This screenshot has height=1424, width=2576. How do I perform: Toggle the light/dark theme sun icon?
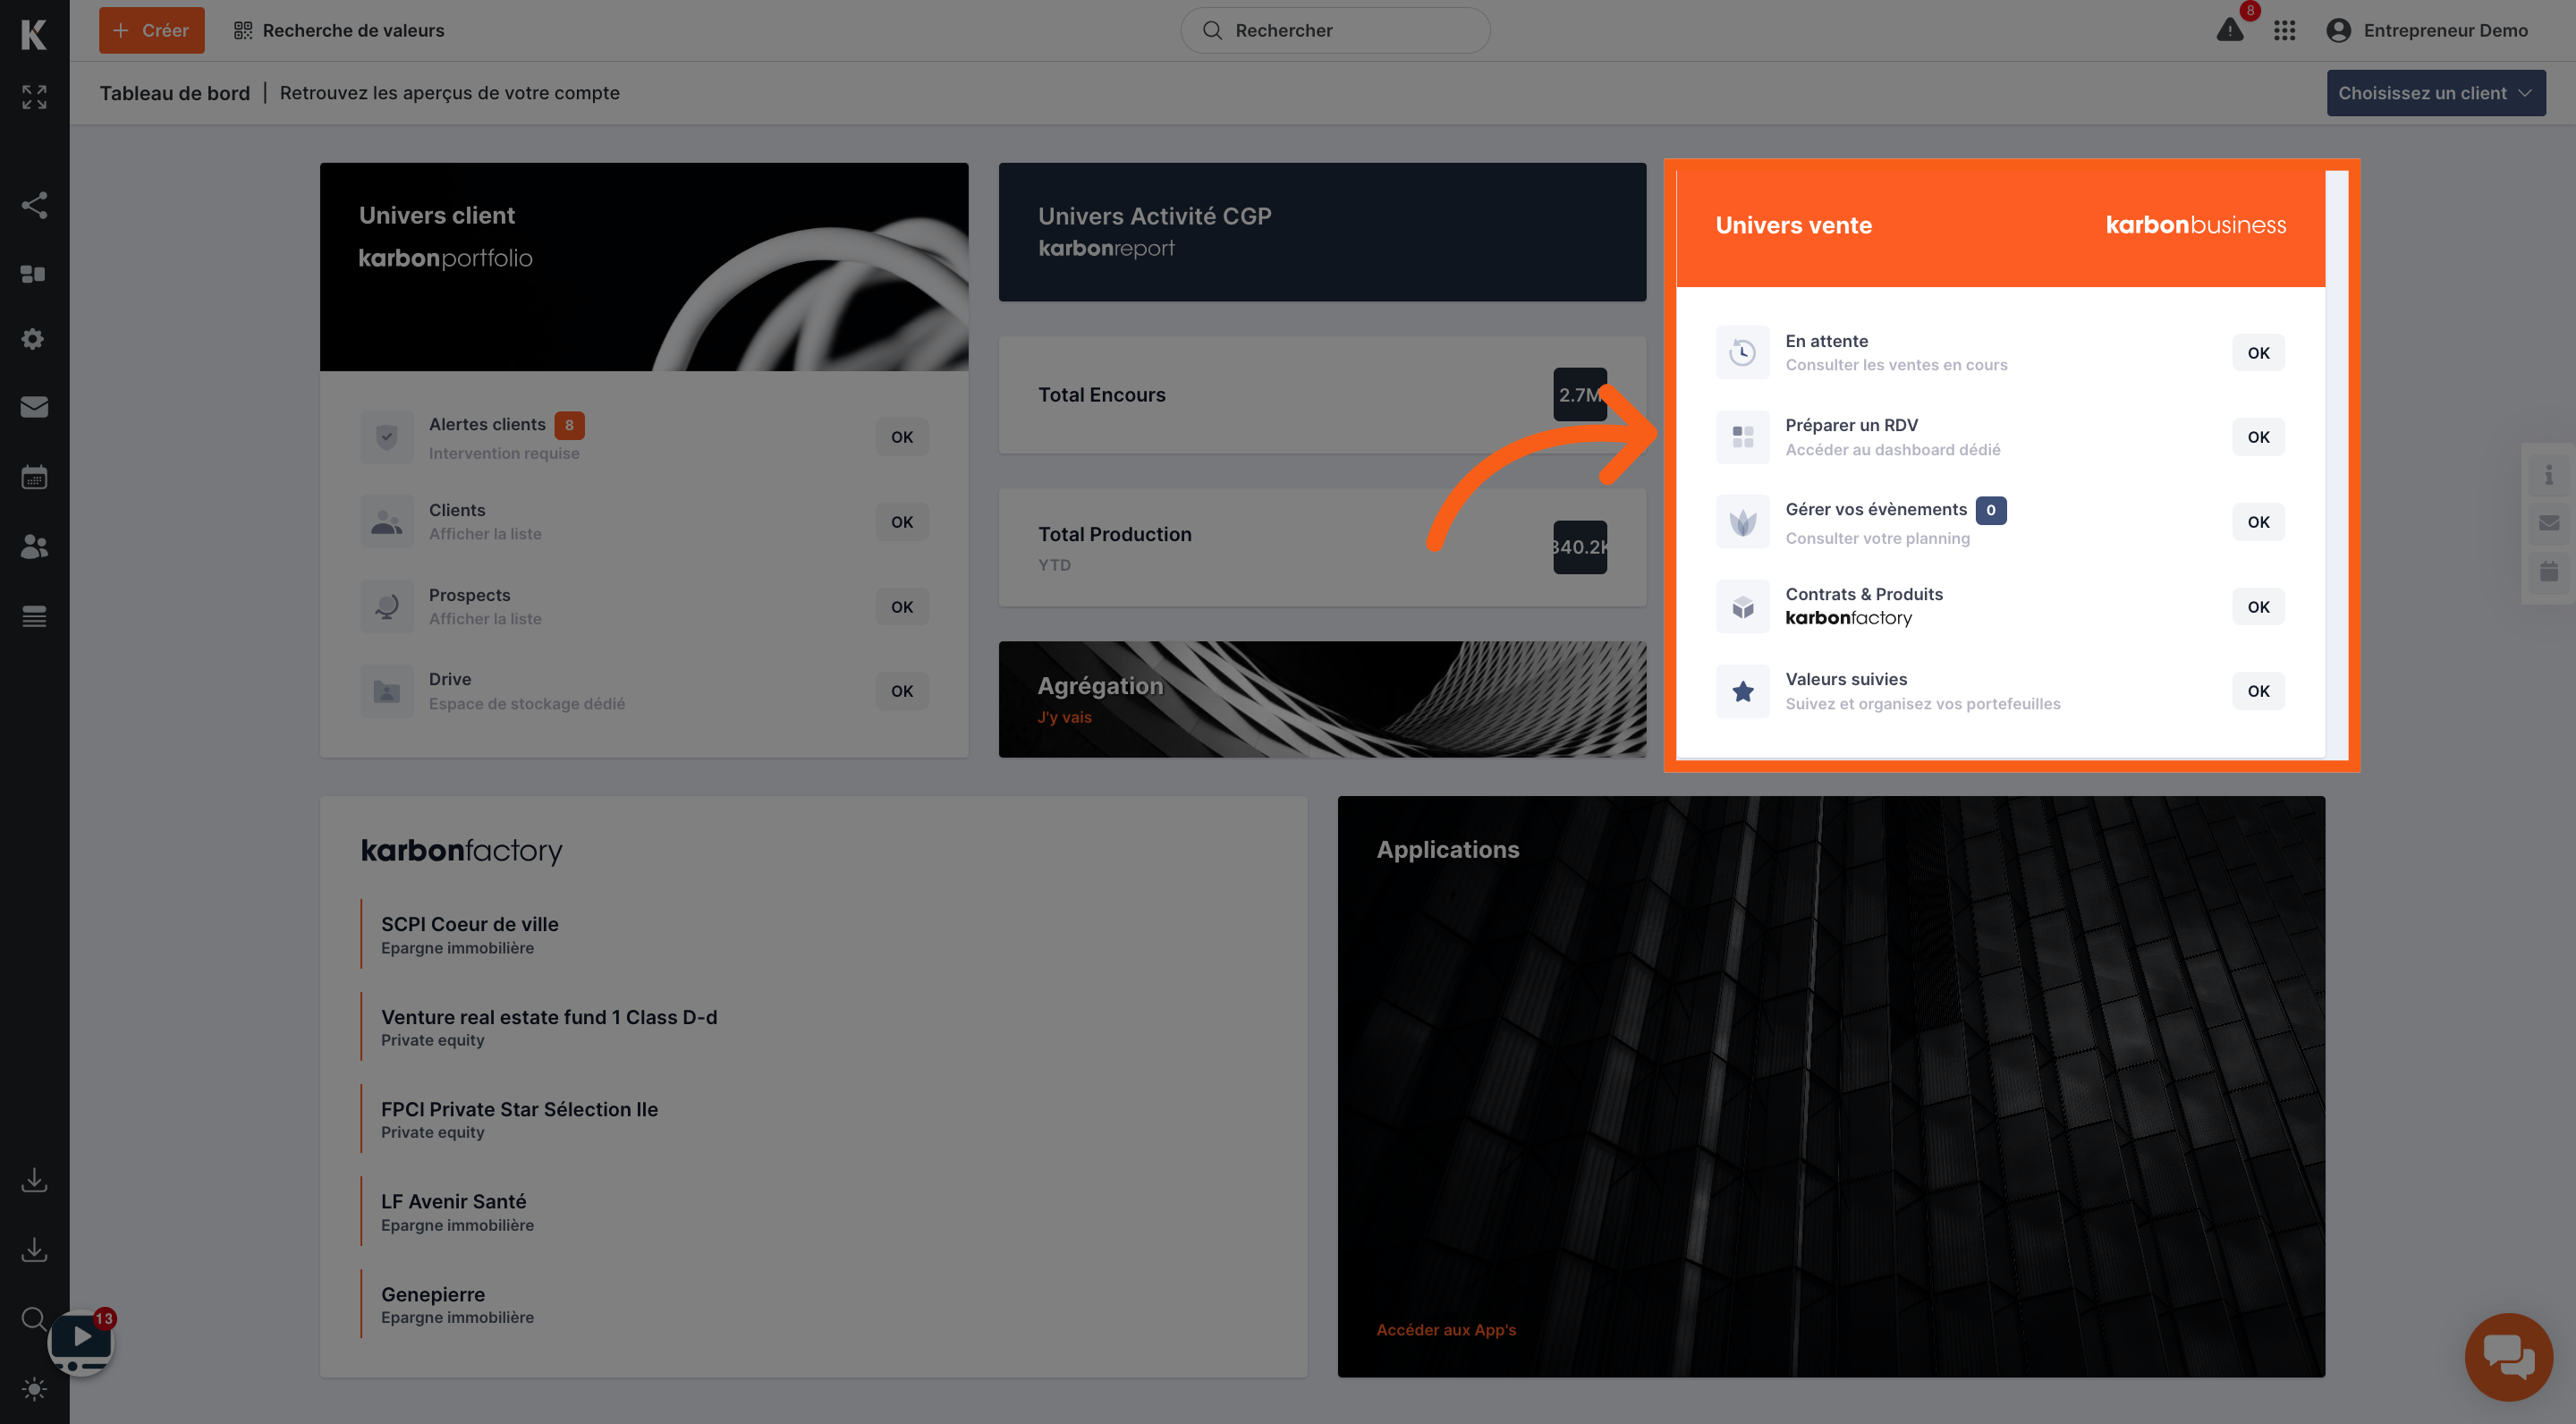[34, 1388]
